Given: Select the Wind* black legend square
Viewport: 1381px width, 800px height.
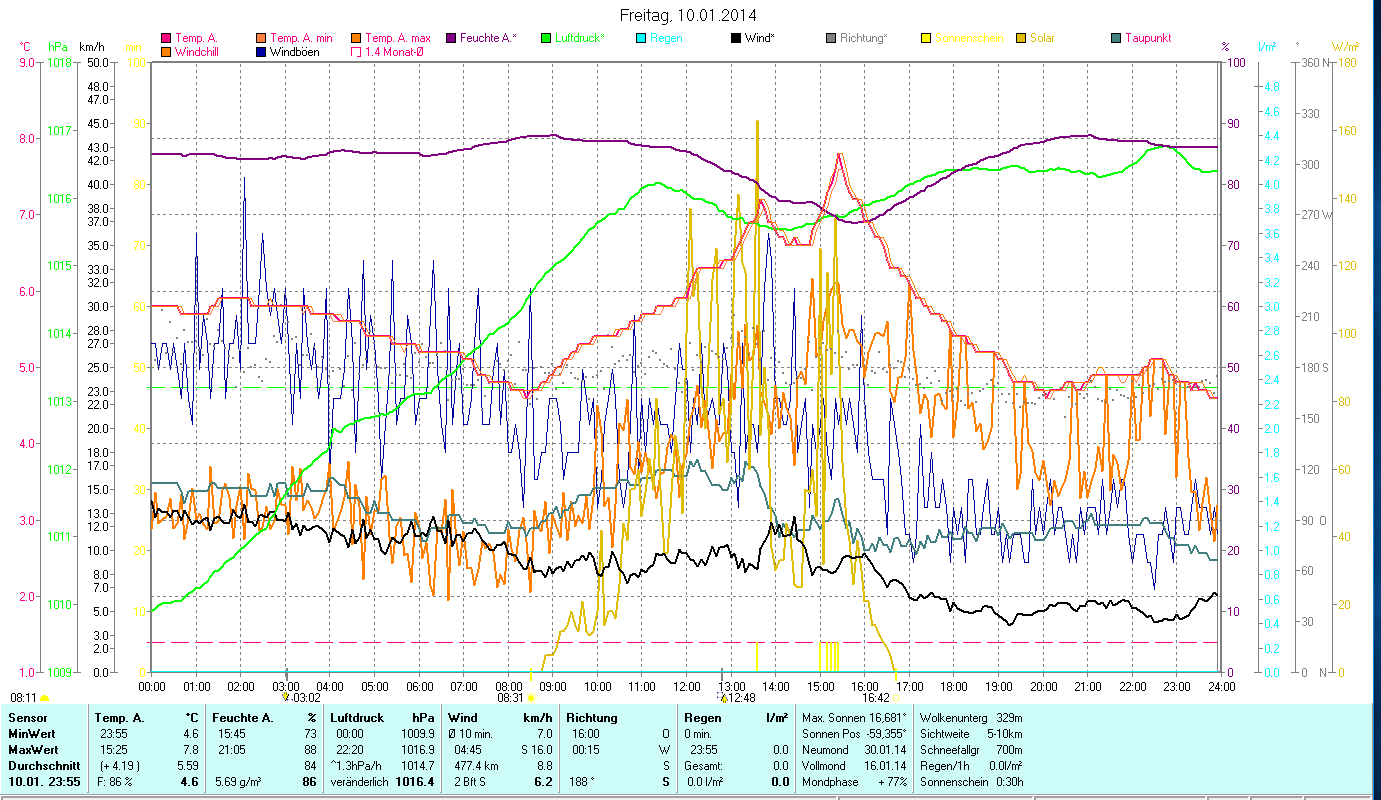Looking at the screenshot, I should coord(736,38).
